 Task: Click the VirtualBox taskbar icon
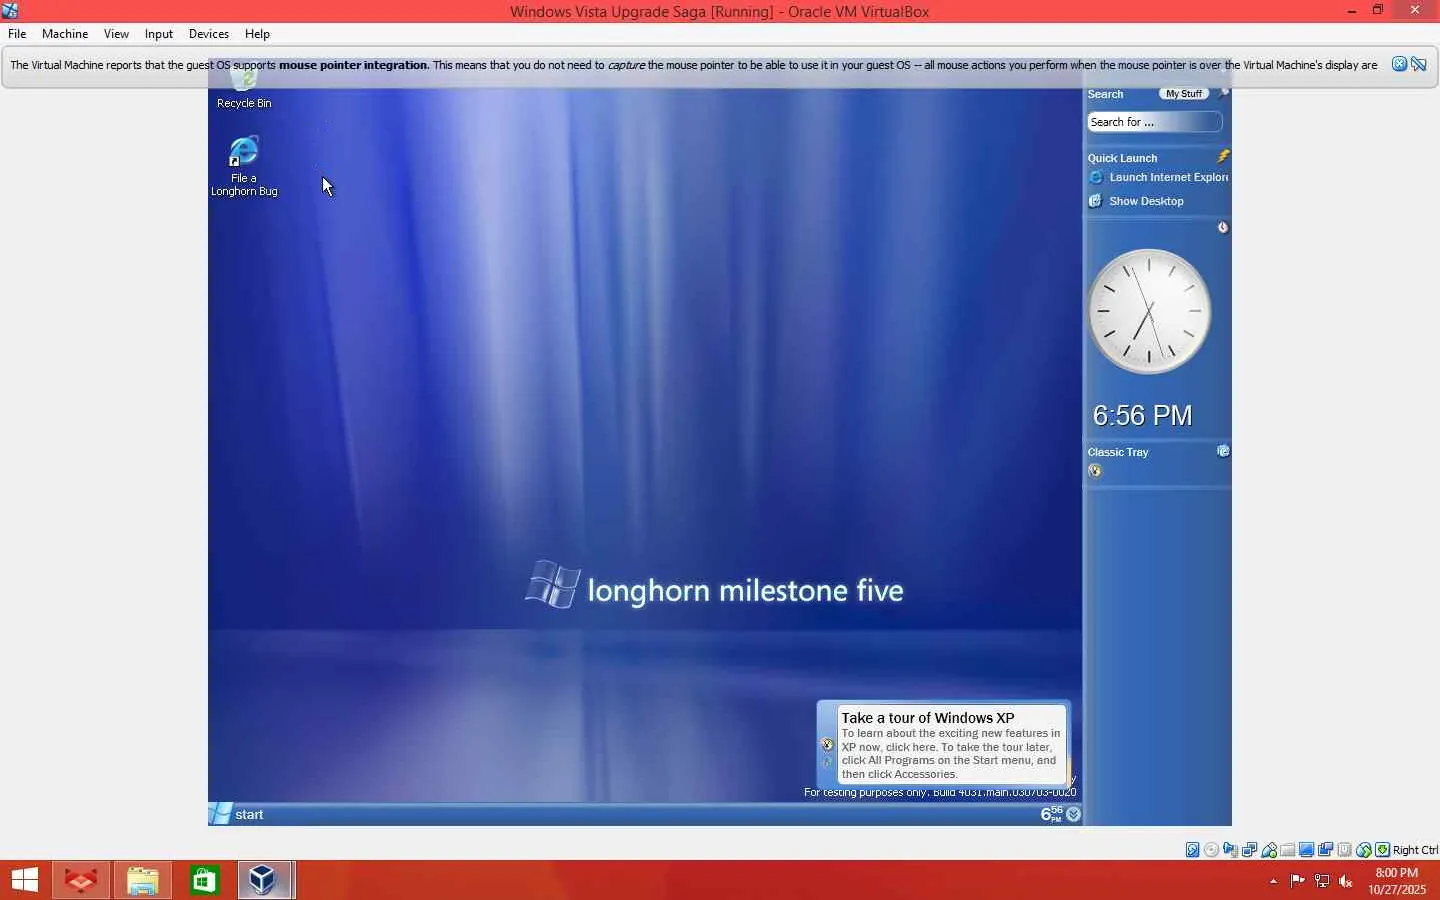point(265,880)
